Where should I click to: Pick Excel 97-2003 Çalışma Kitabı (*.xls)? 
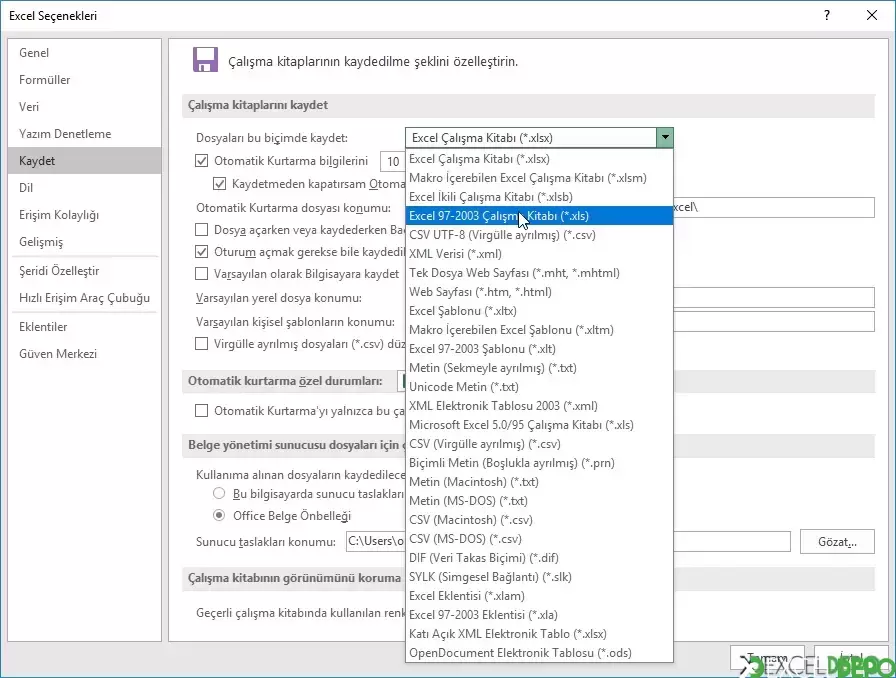tap(539, 216)
